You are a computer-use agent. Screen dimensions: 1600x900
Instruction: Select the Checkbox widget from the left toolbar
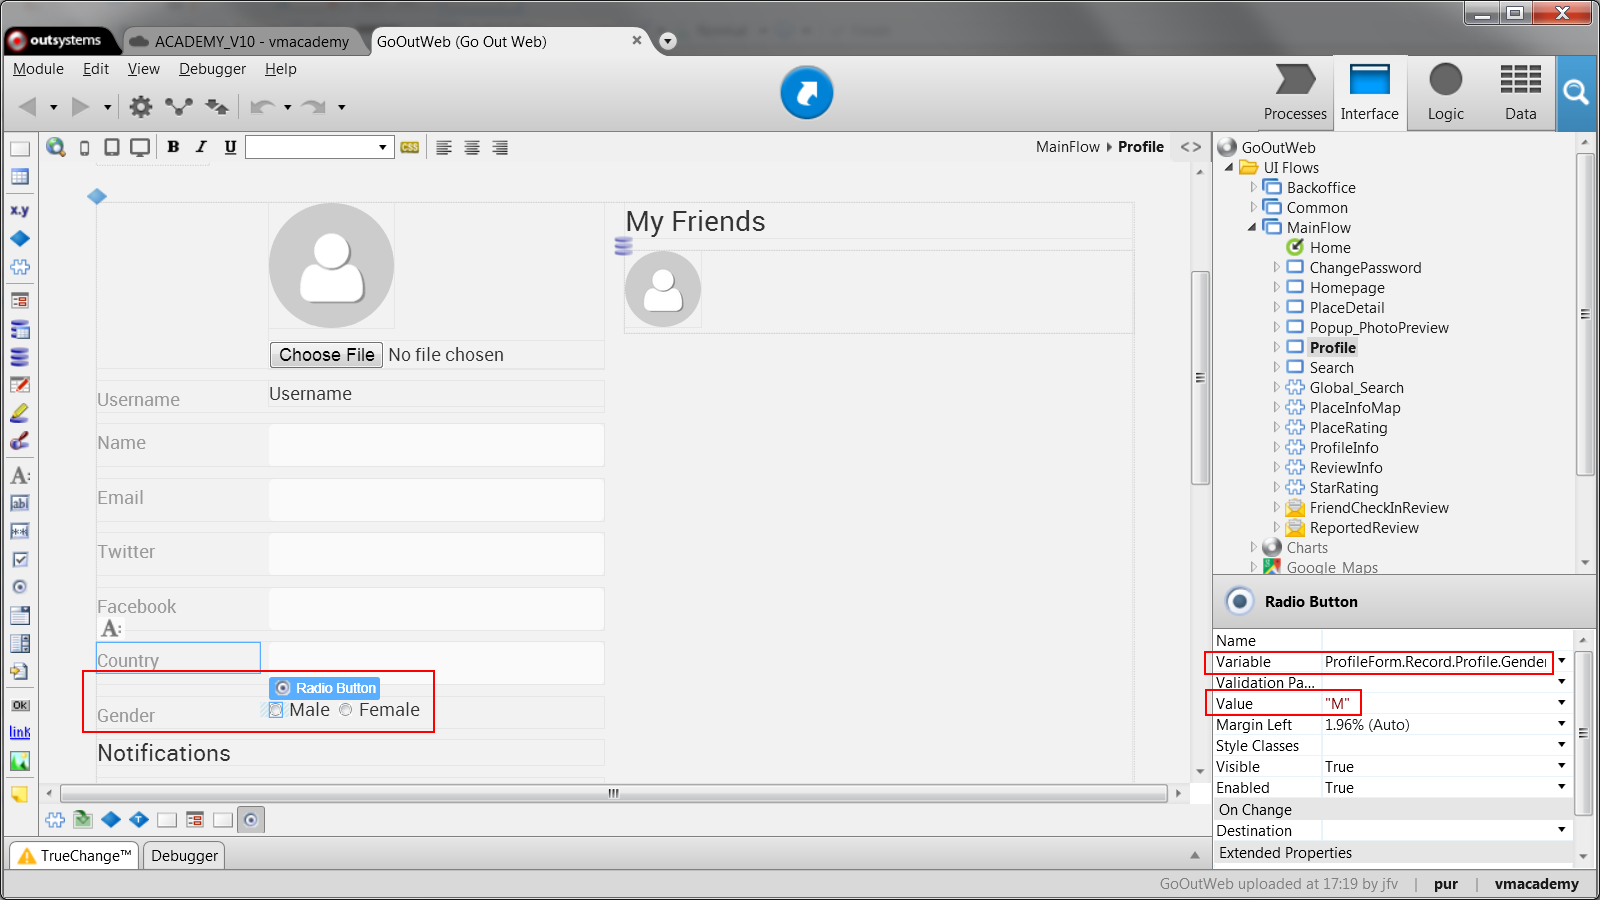pos(20,559)
